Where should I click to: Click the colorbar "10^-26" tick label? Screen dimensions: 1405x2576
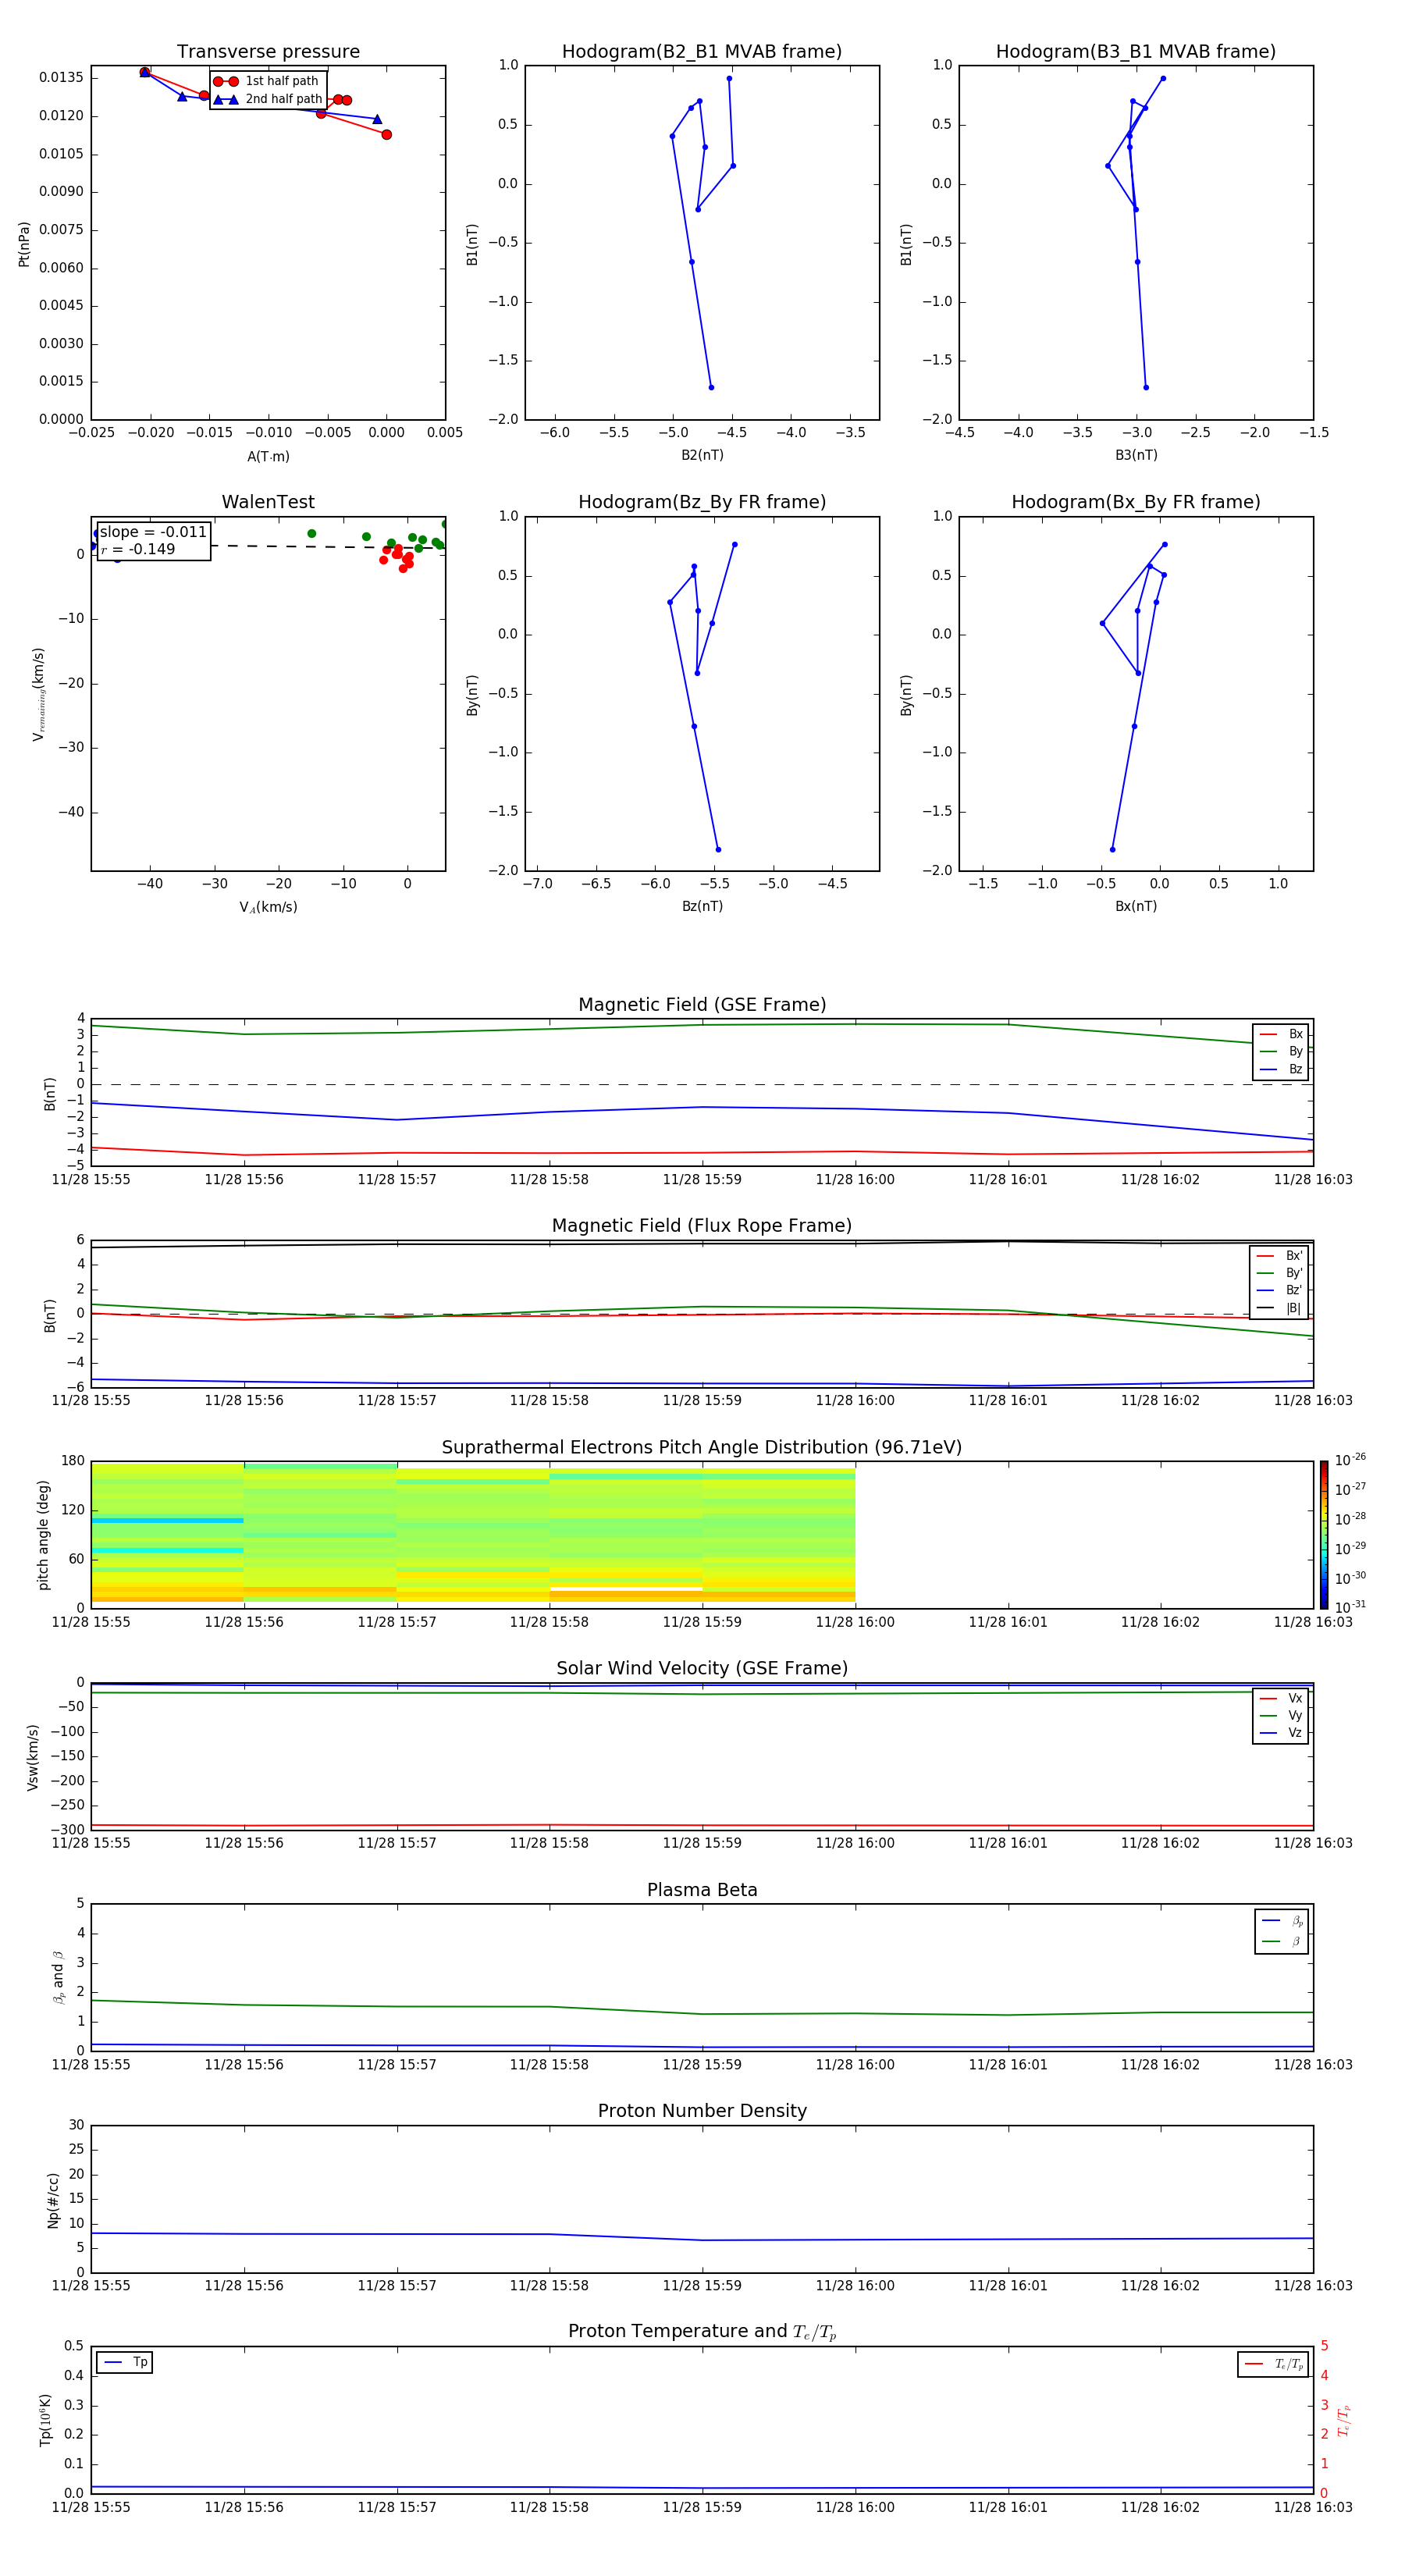point(1350,1460)
